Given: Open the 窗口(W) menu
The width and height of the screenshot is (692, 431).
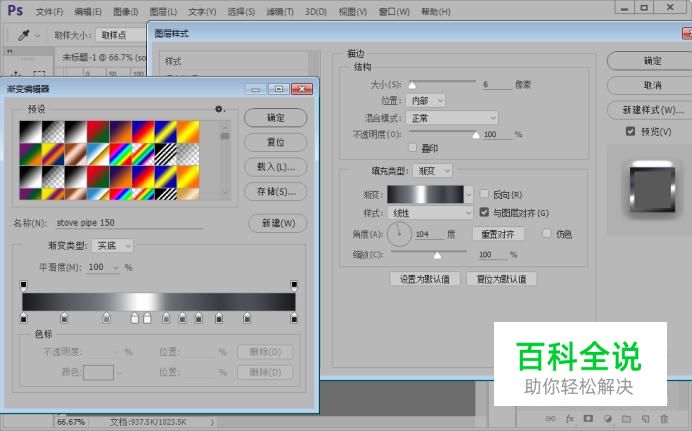Looking at the screenshot, I should coord(394,11).
